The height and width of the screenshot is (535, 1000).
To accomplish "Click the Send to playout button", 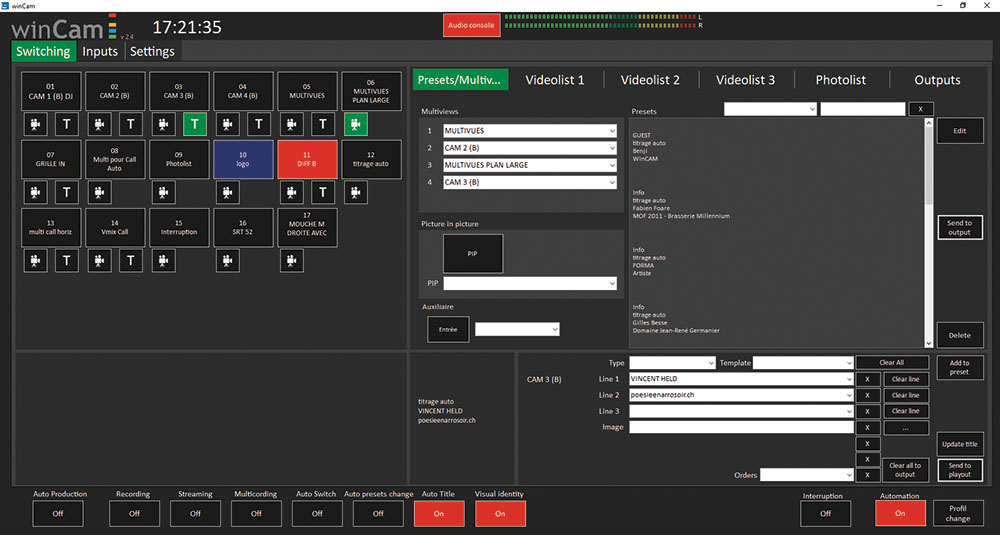I will (x=959, y=470).
